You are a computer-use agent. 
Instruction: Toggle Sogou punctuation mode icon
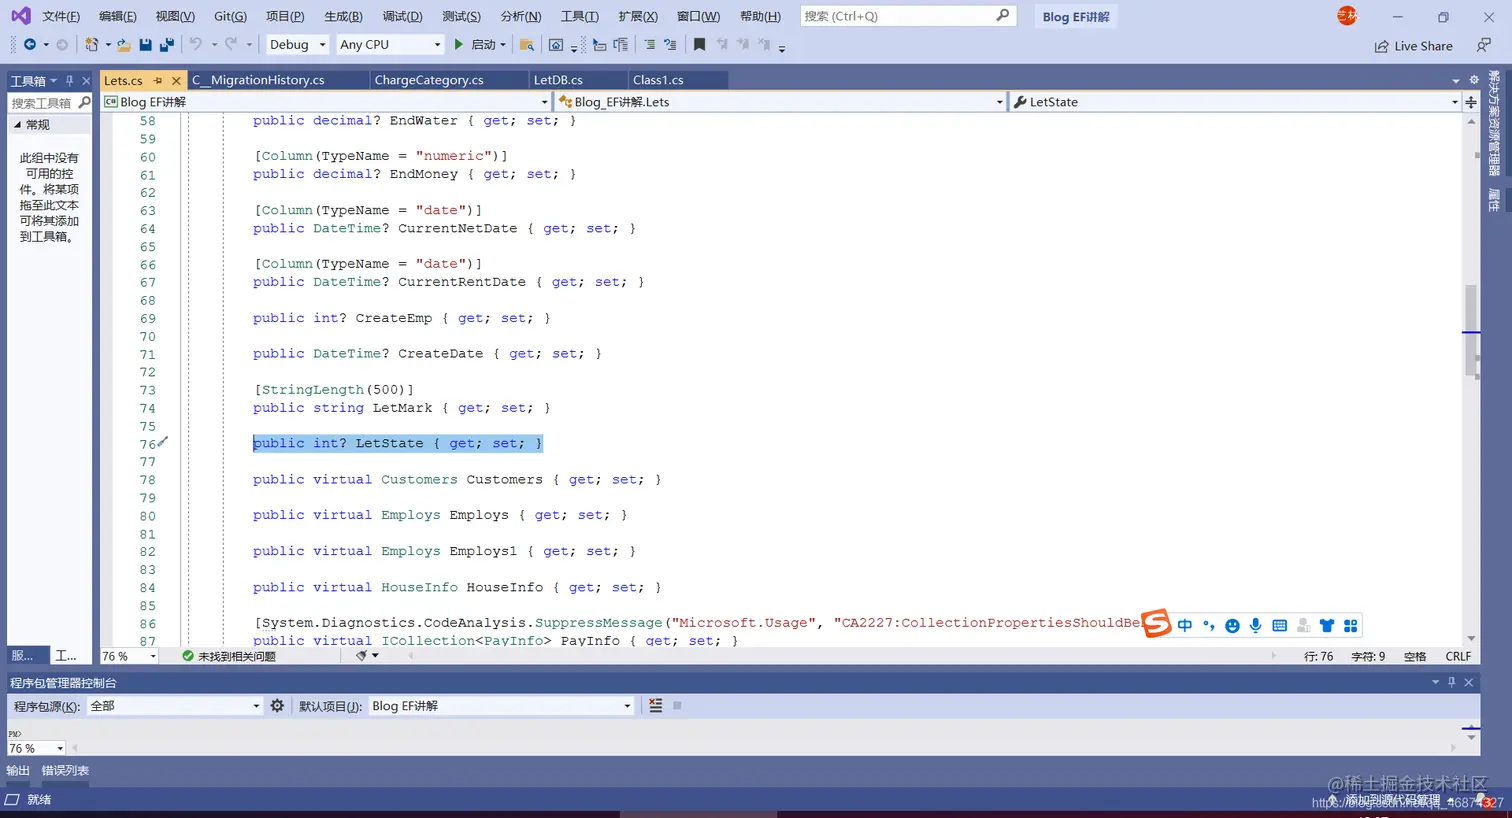click(x=1208, y=625)
